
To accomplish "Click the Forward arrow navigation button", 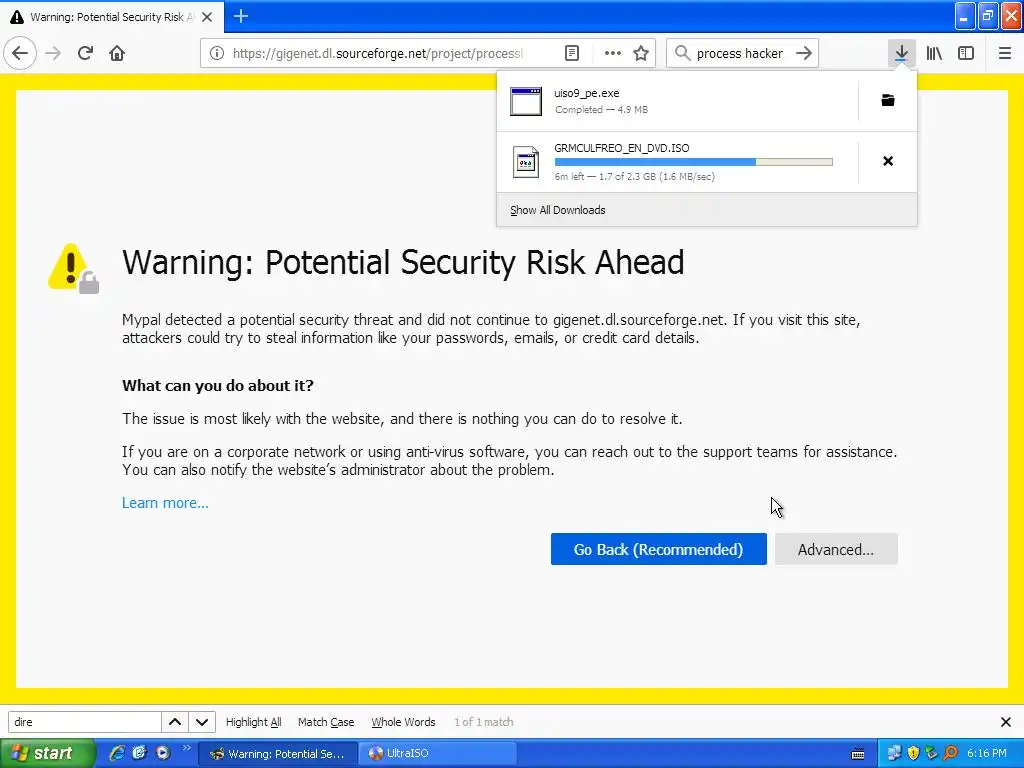I will 54,53.
